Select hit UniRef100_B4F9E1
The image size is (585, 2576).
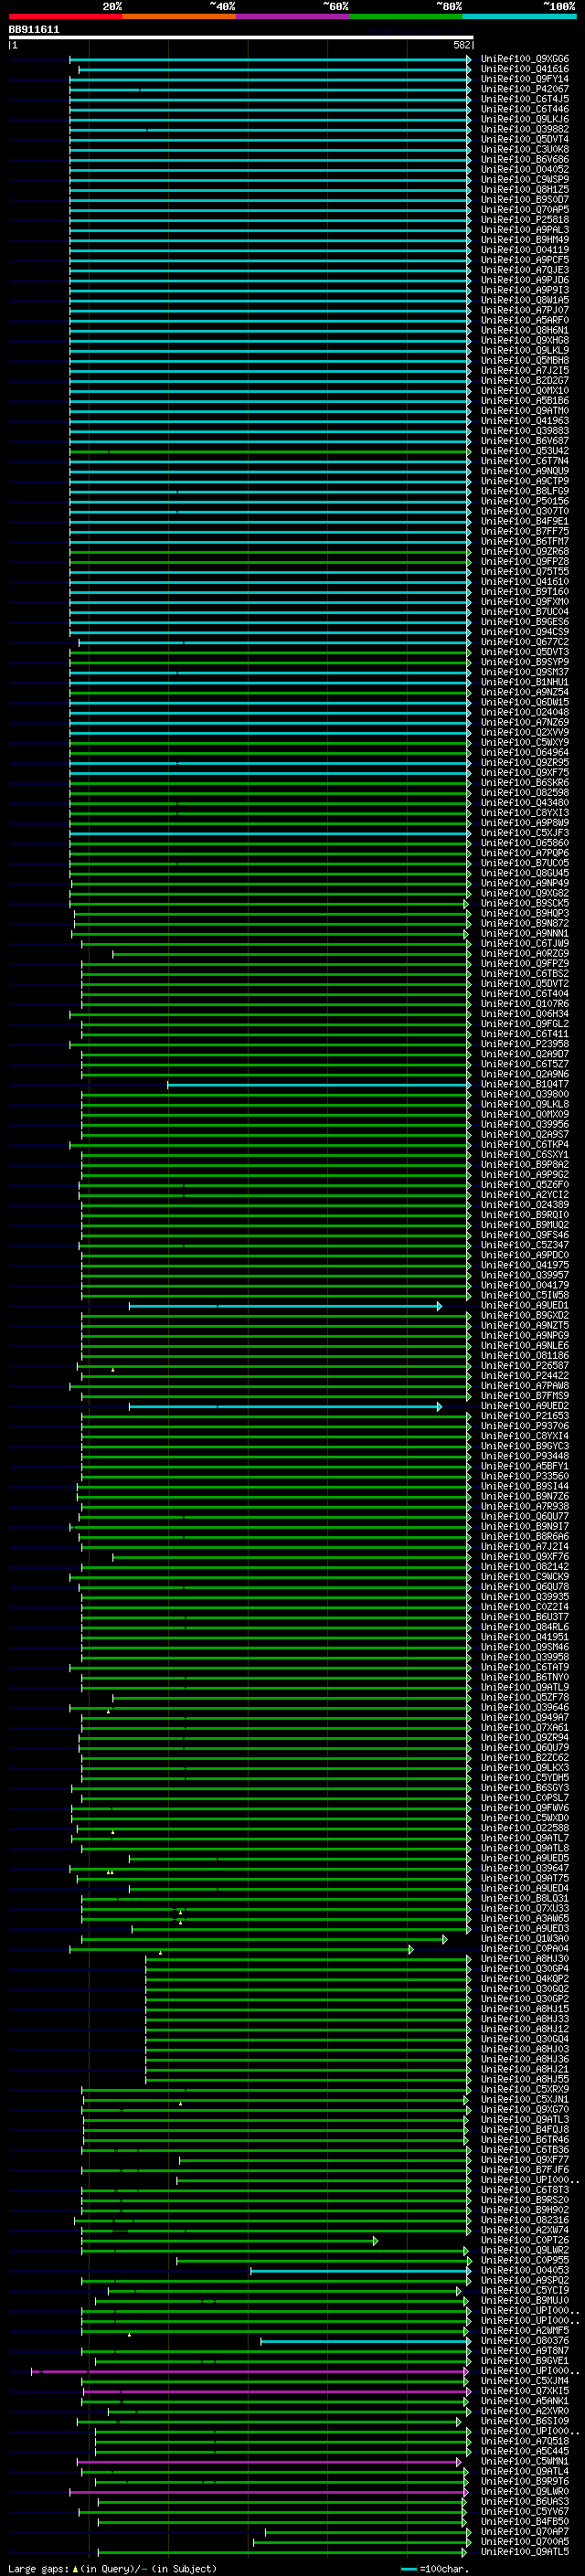coord(524,521)
